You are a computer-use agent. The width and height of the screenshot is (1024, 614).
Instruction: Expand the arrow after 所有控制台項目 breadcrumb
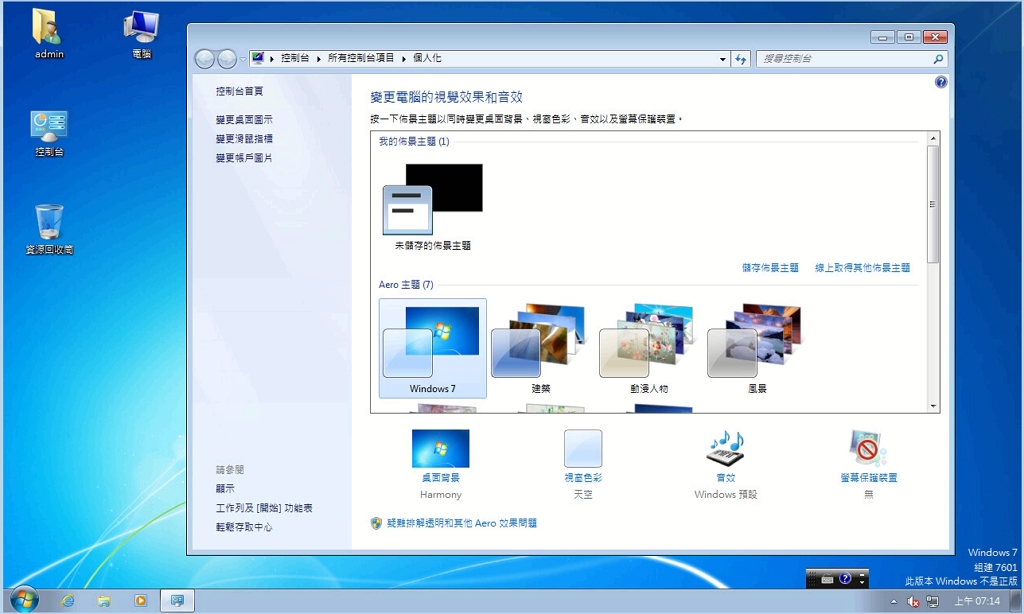pos(404,59)
